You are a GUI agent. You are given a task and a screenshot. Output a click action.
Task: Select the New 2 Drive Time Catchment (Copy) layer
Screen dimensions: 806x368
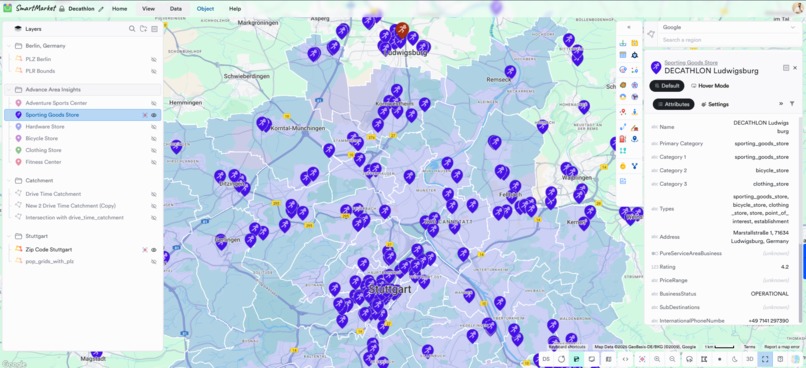point(70,206)
